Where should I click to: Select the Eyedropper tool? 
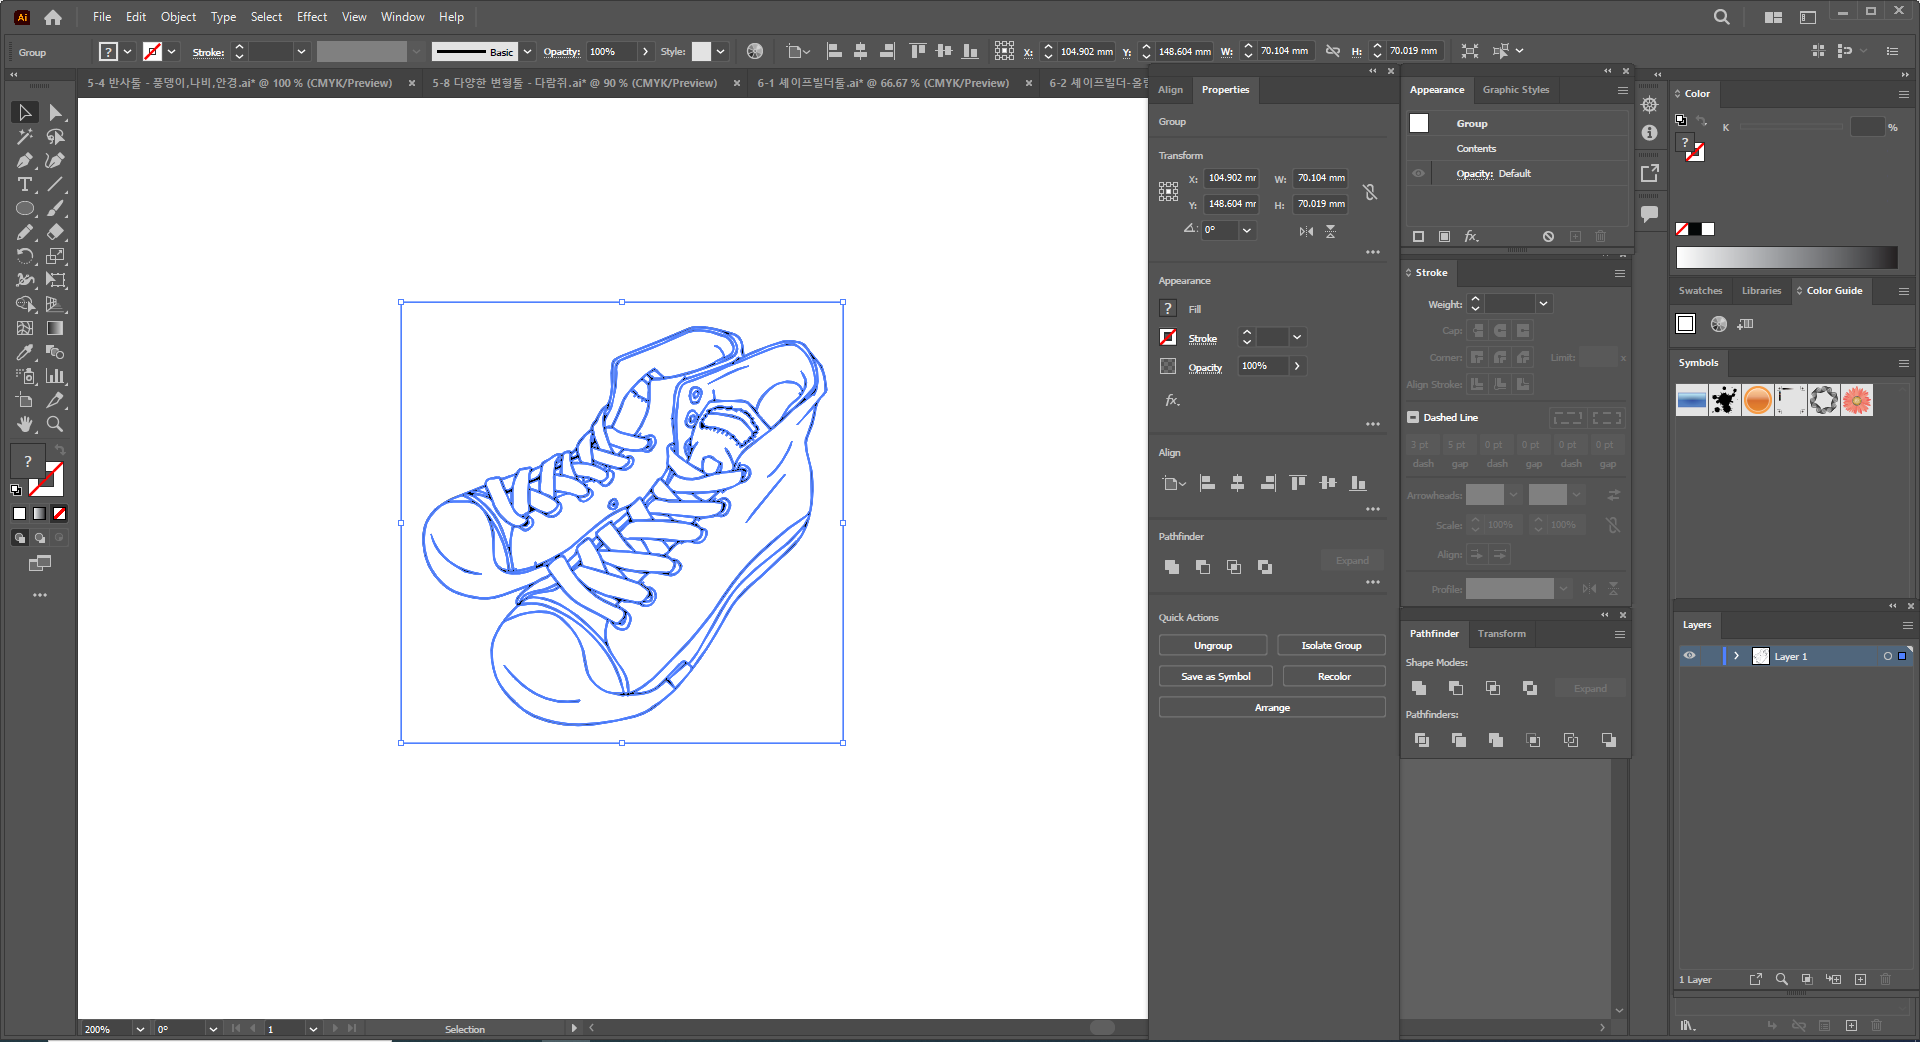coord(25,352)
